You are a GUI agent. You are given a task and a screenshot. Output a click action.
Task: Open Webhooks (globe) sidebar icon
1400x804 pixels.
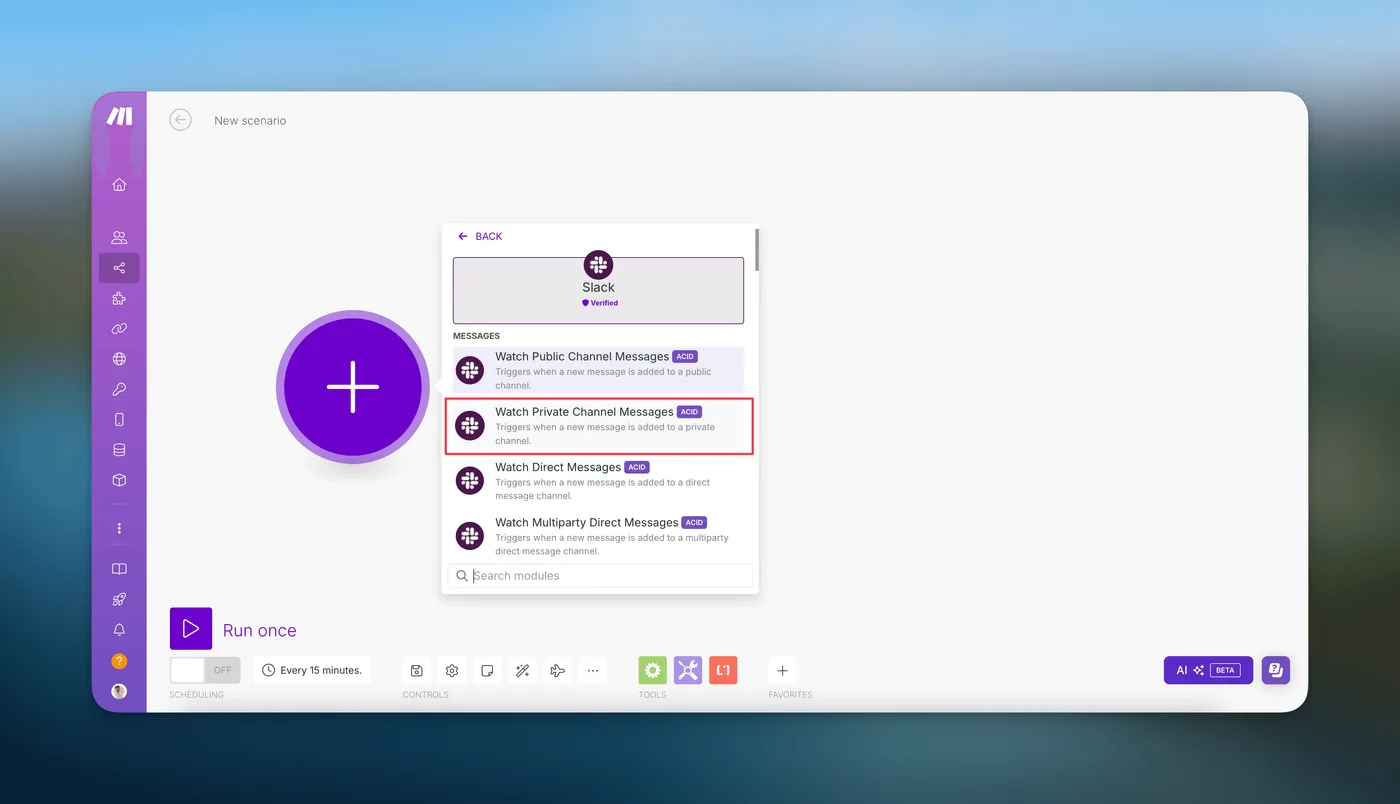[x=119, y=359]
